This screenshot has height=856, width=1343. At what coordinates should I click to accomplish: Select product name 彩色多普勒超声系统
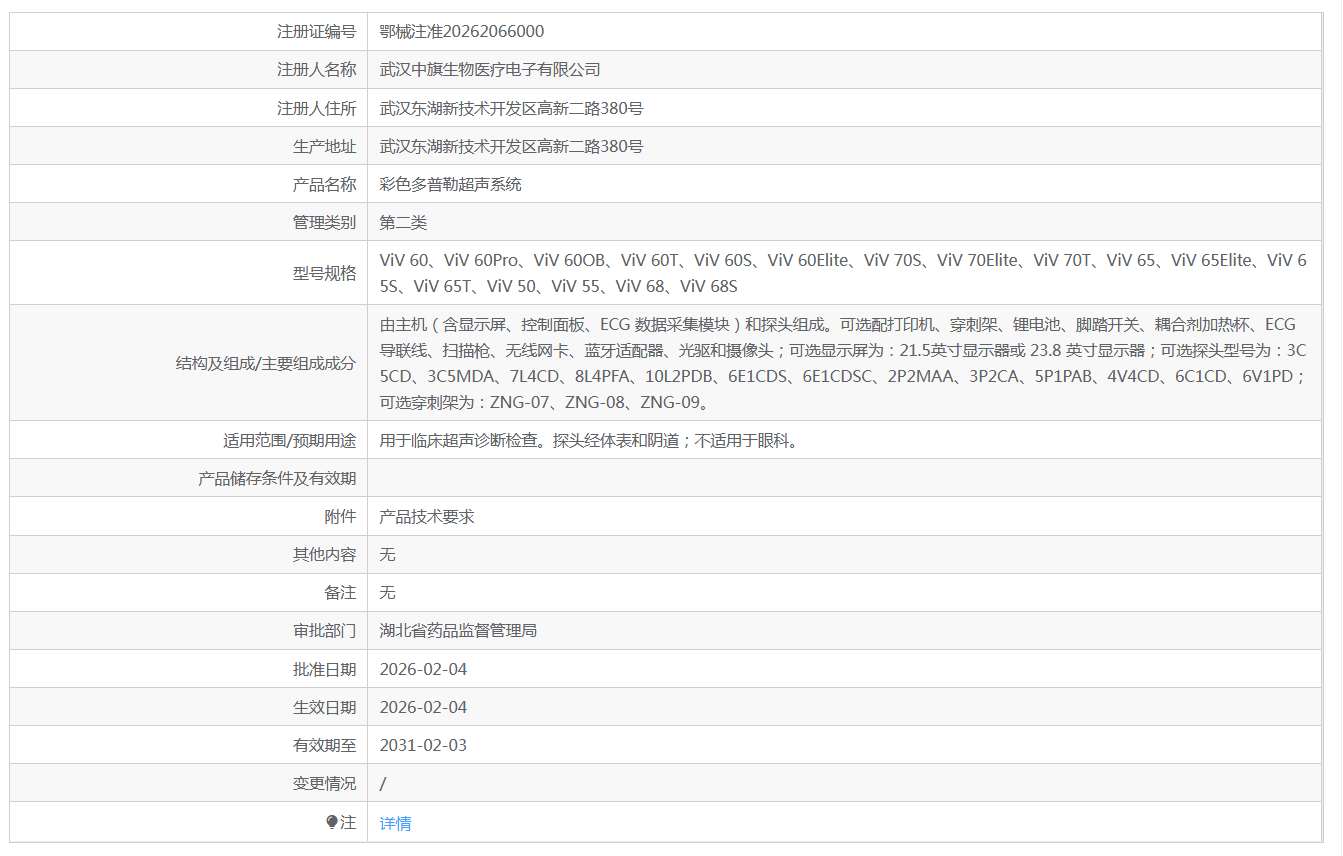450,184
